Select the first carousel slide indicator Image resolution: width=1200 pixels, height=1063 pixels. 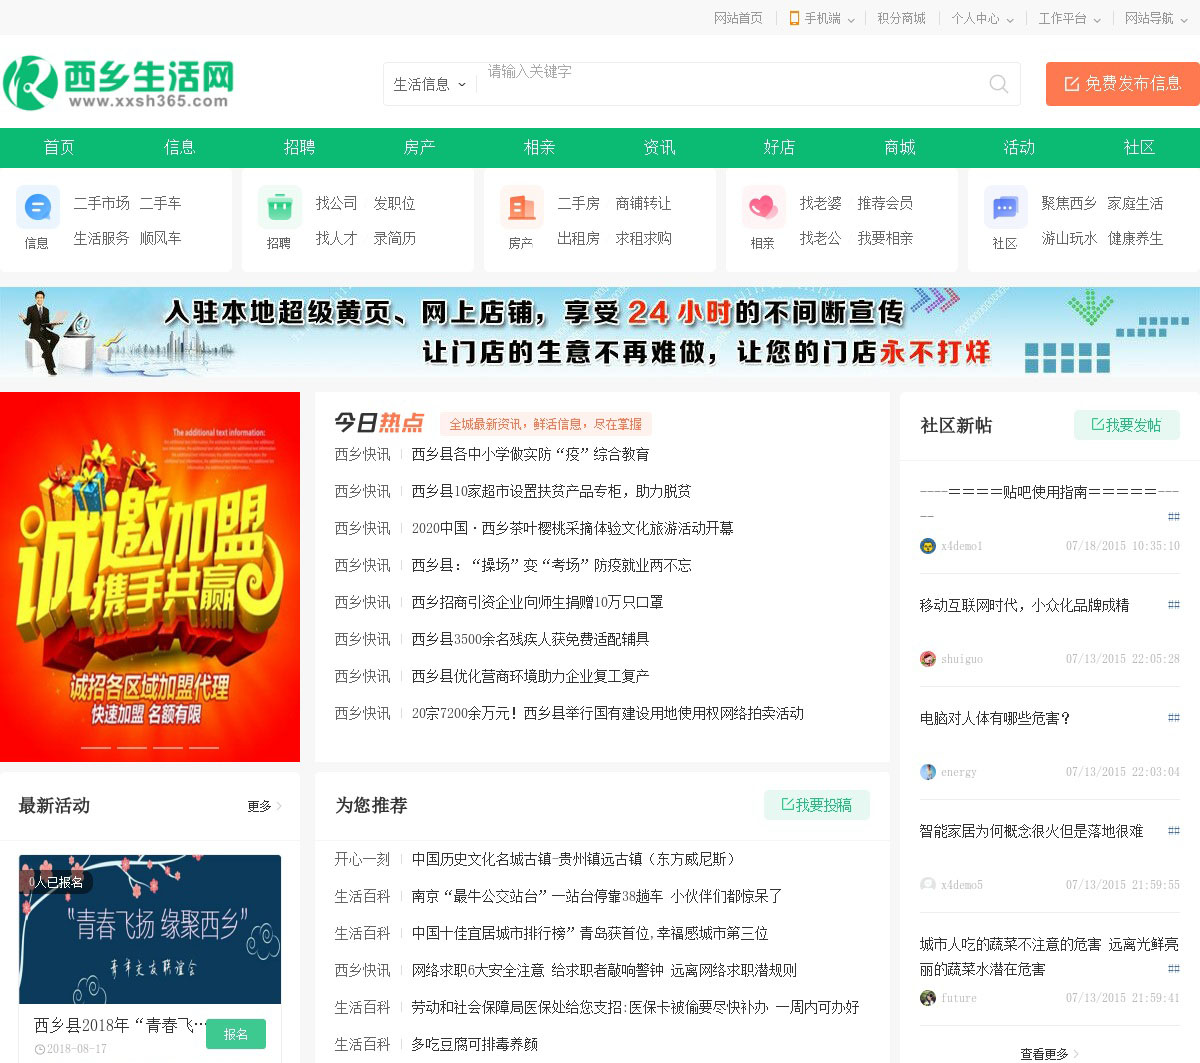point(96,747)
